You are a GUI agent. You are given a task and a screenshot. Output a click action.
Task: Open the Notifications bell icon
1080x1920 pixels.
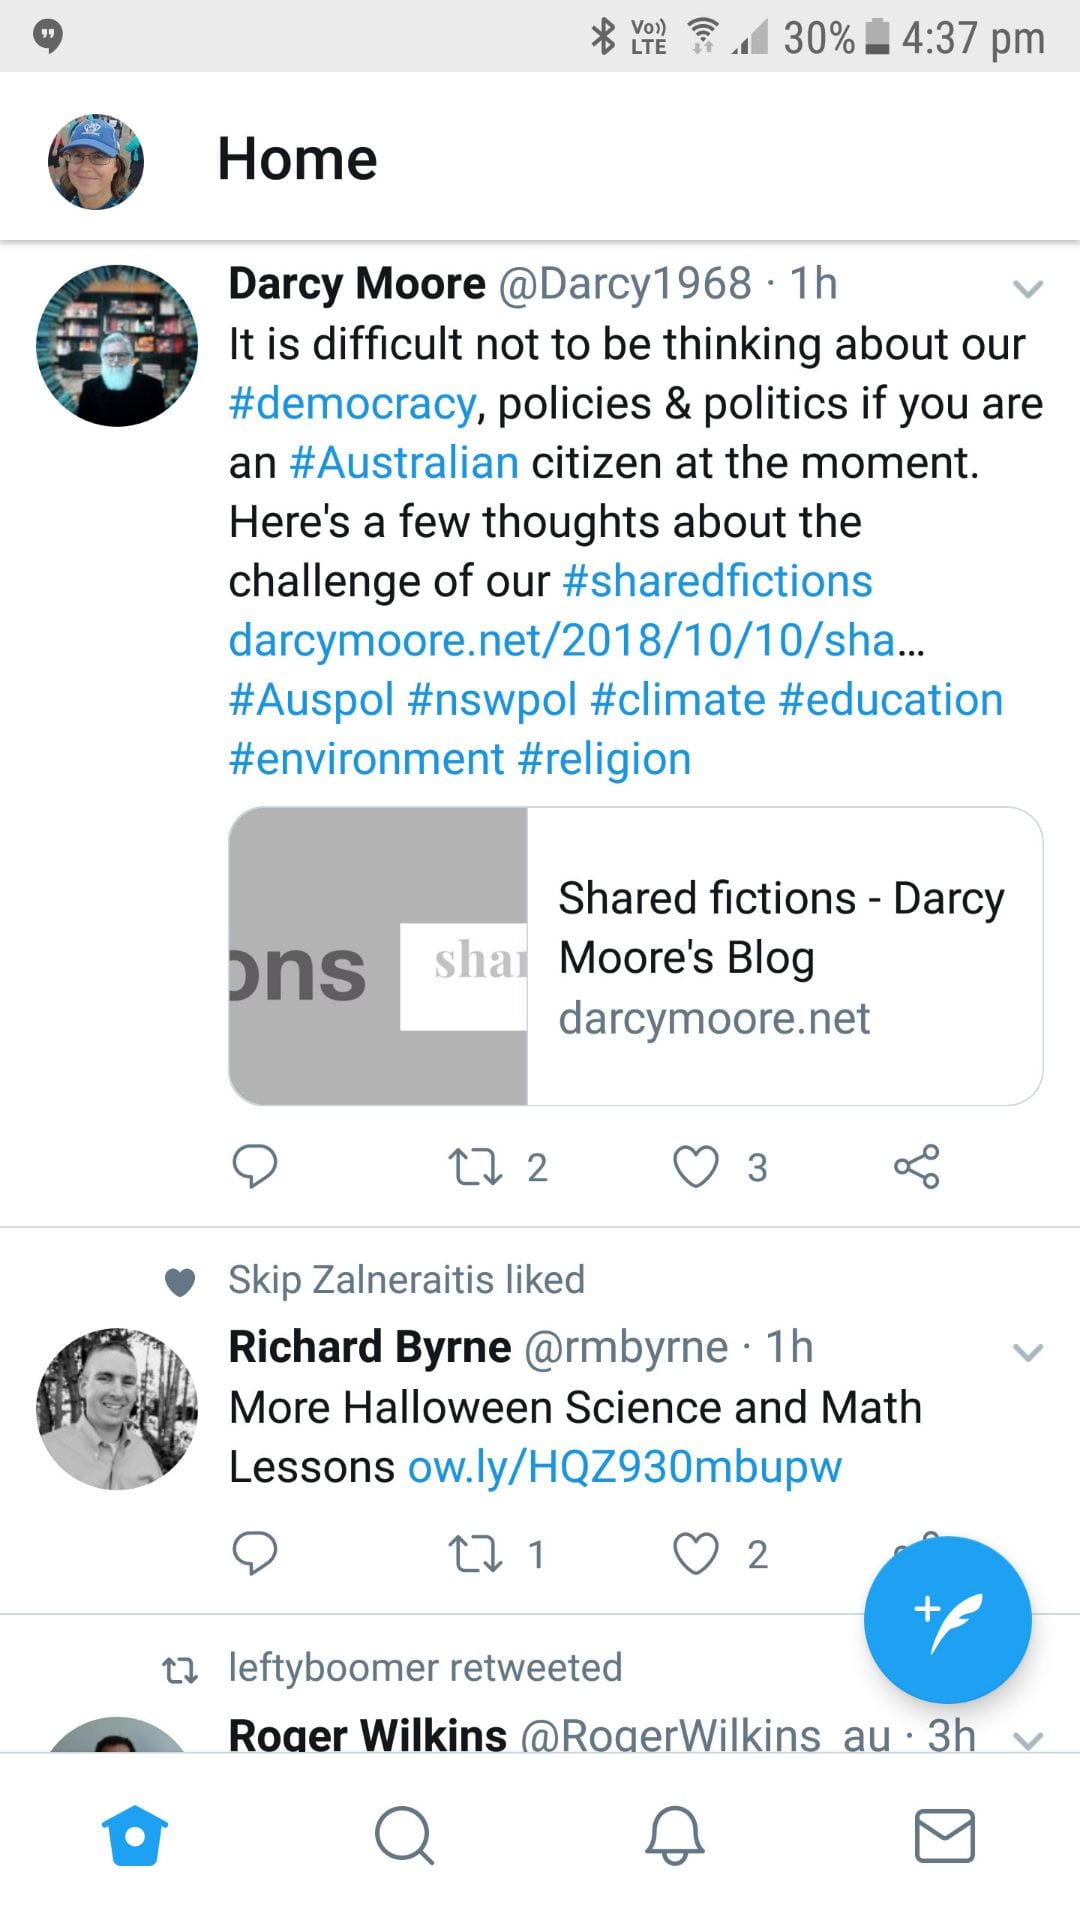[675, 1835]
